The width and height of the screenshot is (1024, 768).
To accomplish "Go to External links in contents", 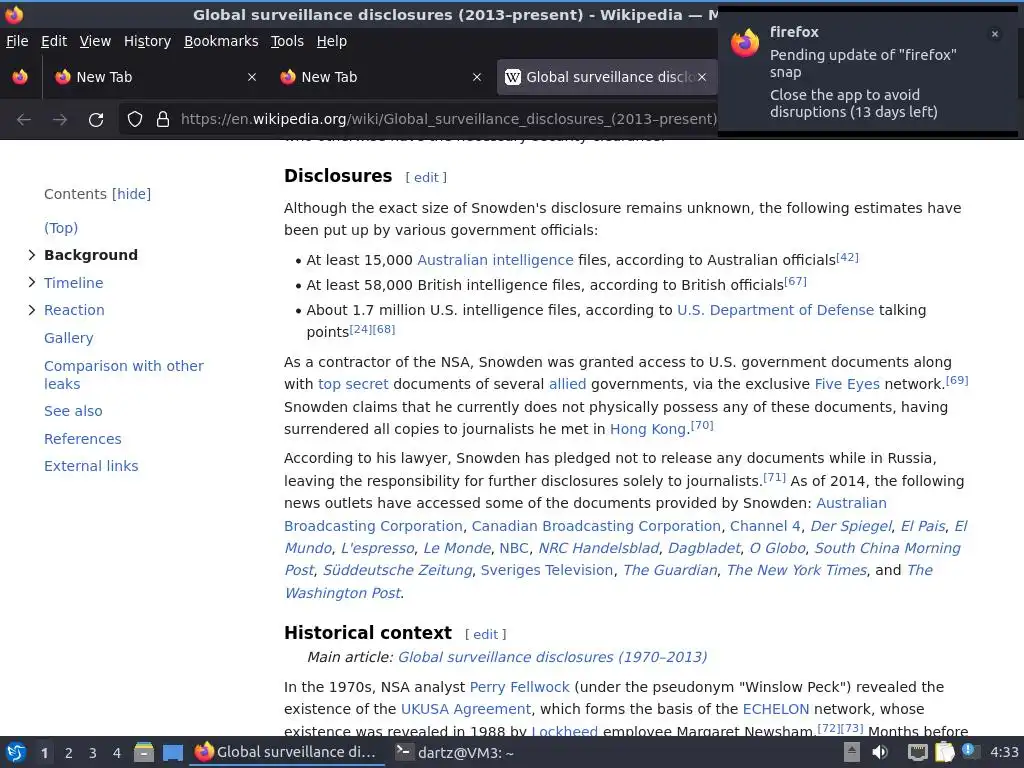I will tap(91, 466).
